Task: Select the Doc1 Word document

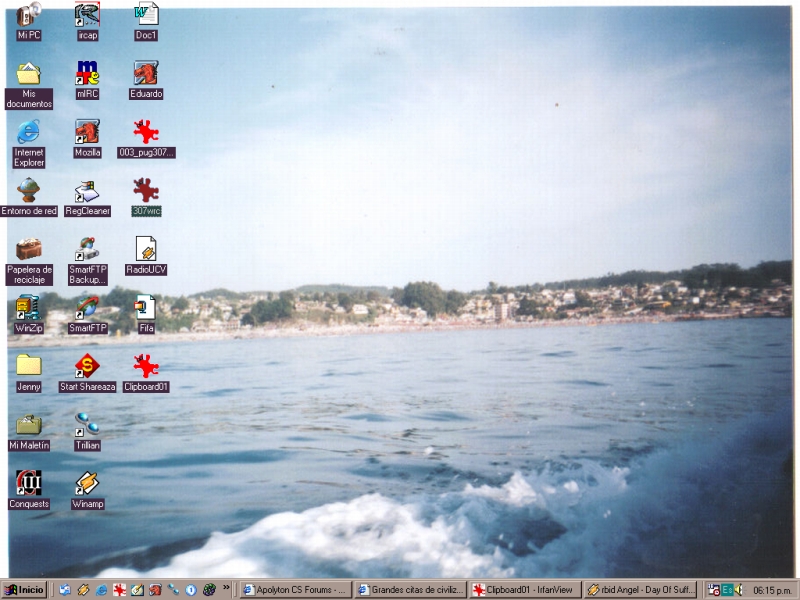Action: pos(146,15)
